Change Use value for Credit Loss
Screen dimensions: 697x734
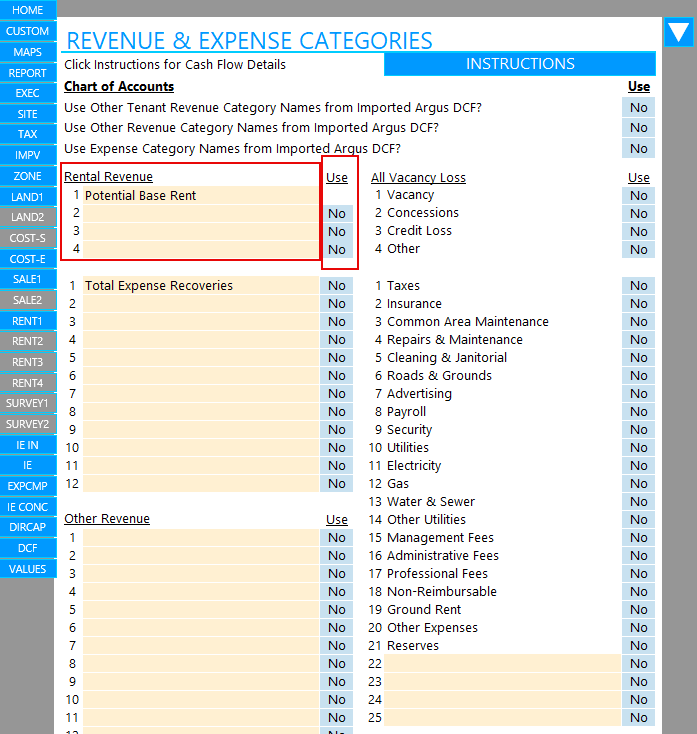(638, 232)
